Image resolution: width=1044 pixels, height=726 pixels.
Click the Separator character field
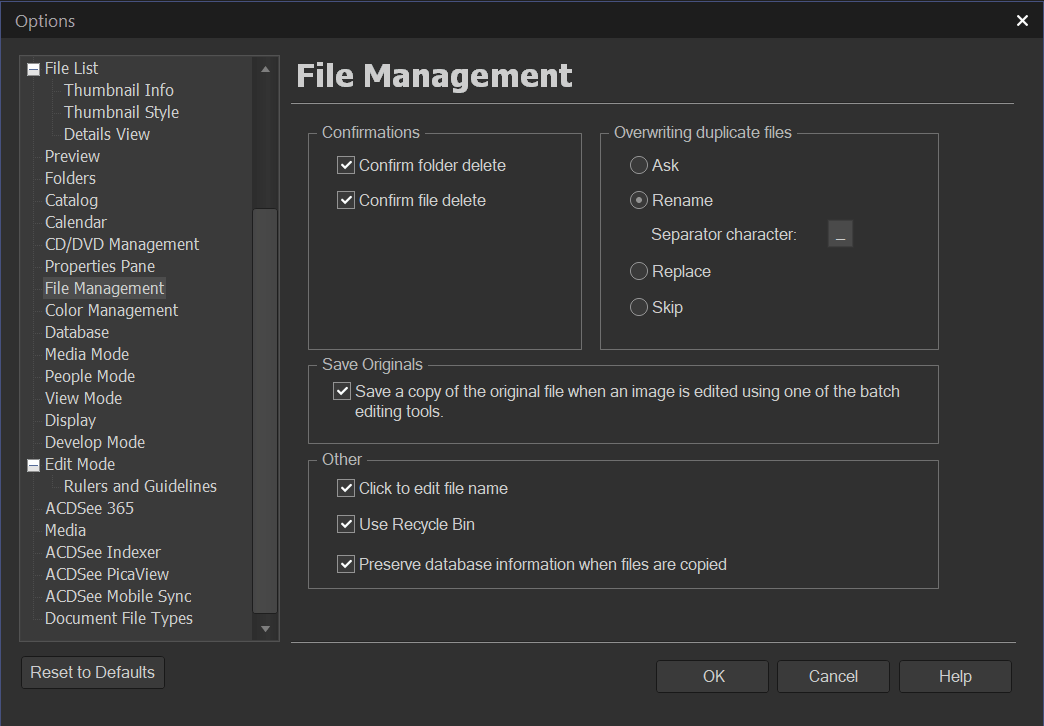[840, 235]
